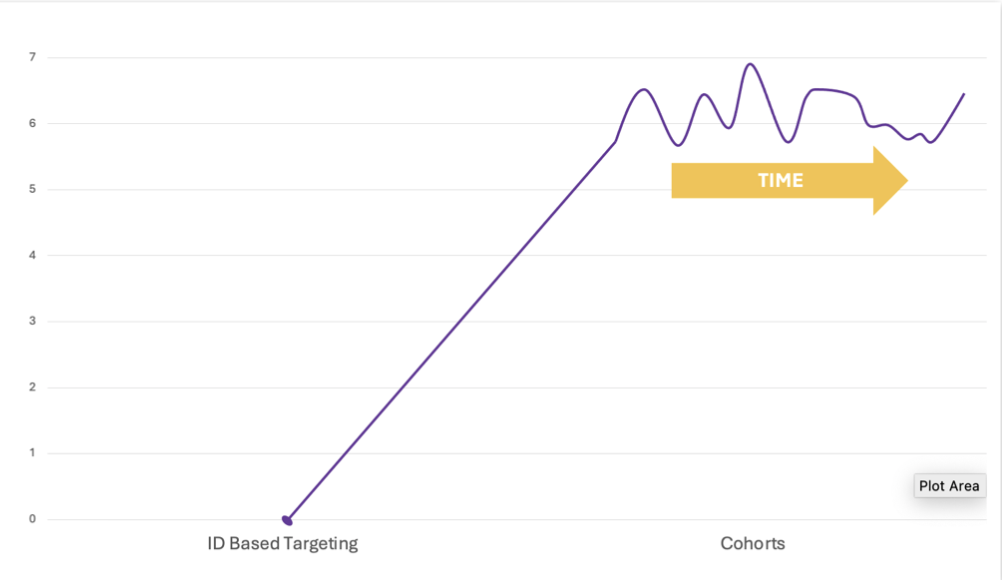Select the y-axis label 6
The height and width of the screenshot is (580, 1002).
(32, 124)
